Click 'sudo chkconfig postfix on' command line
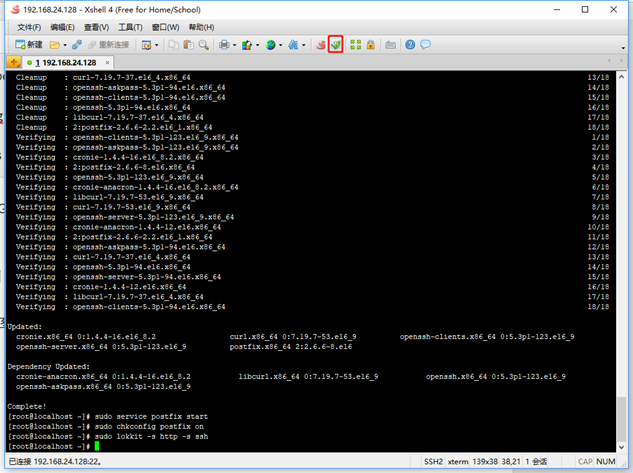Image resolution: width=633 pixels, height=473 pixels. coord(149,427)
